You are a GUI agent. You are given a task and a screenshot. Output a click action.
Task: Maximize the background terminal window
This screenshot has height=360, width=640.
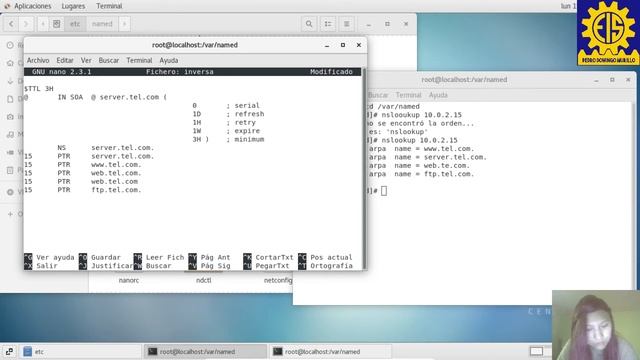coord(612,80)
